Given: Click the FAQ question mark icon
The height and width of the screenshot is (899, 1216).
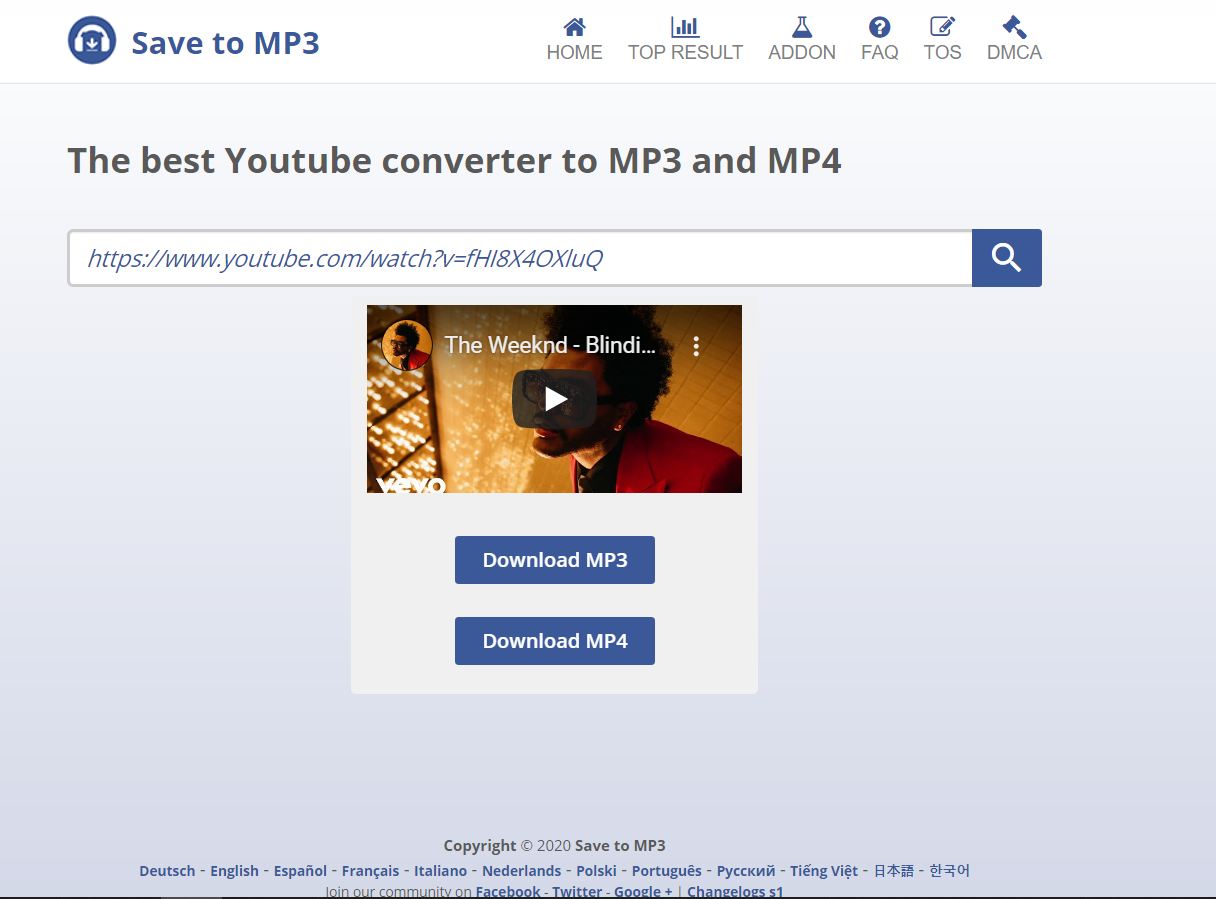Looking at the screenshot, I should tap(879, 27).
